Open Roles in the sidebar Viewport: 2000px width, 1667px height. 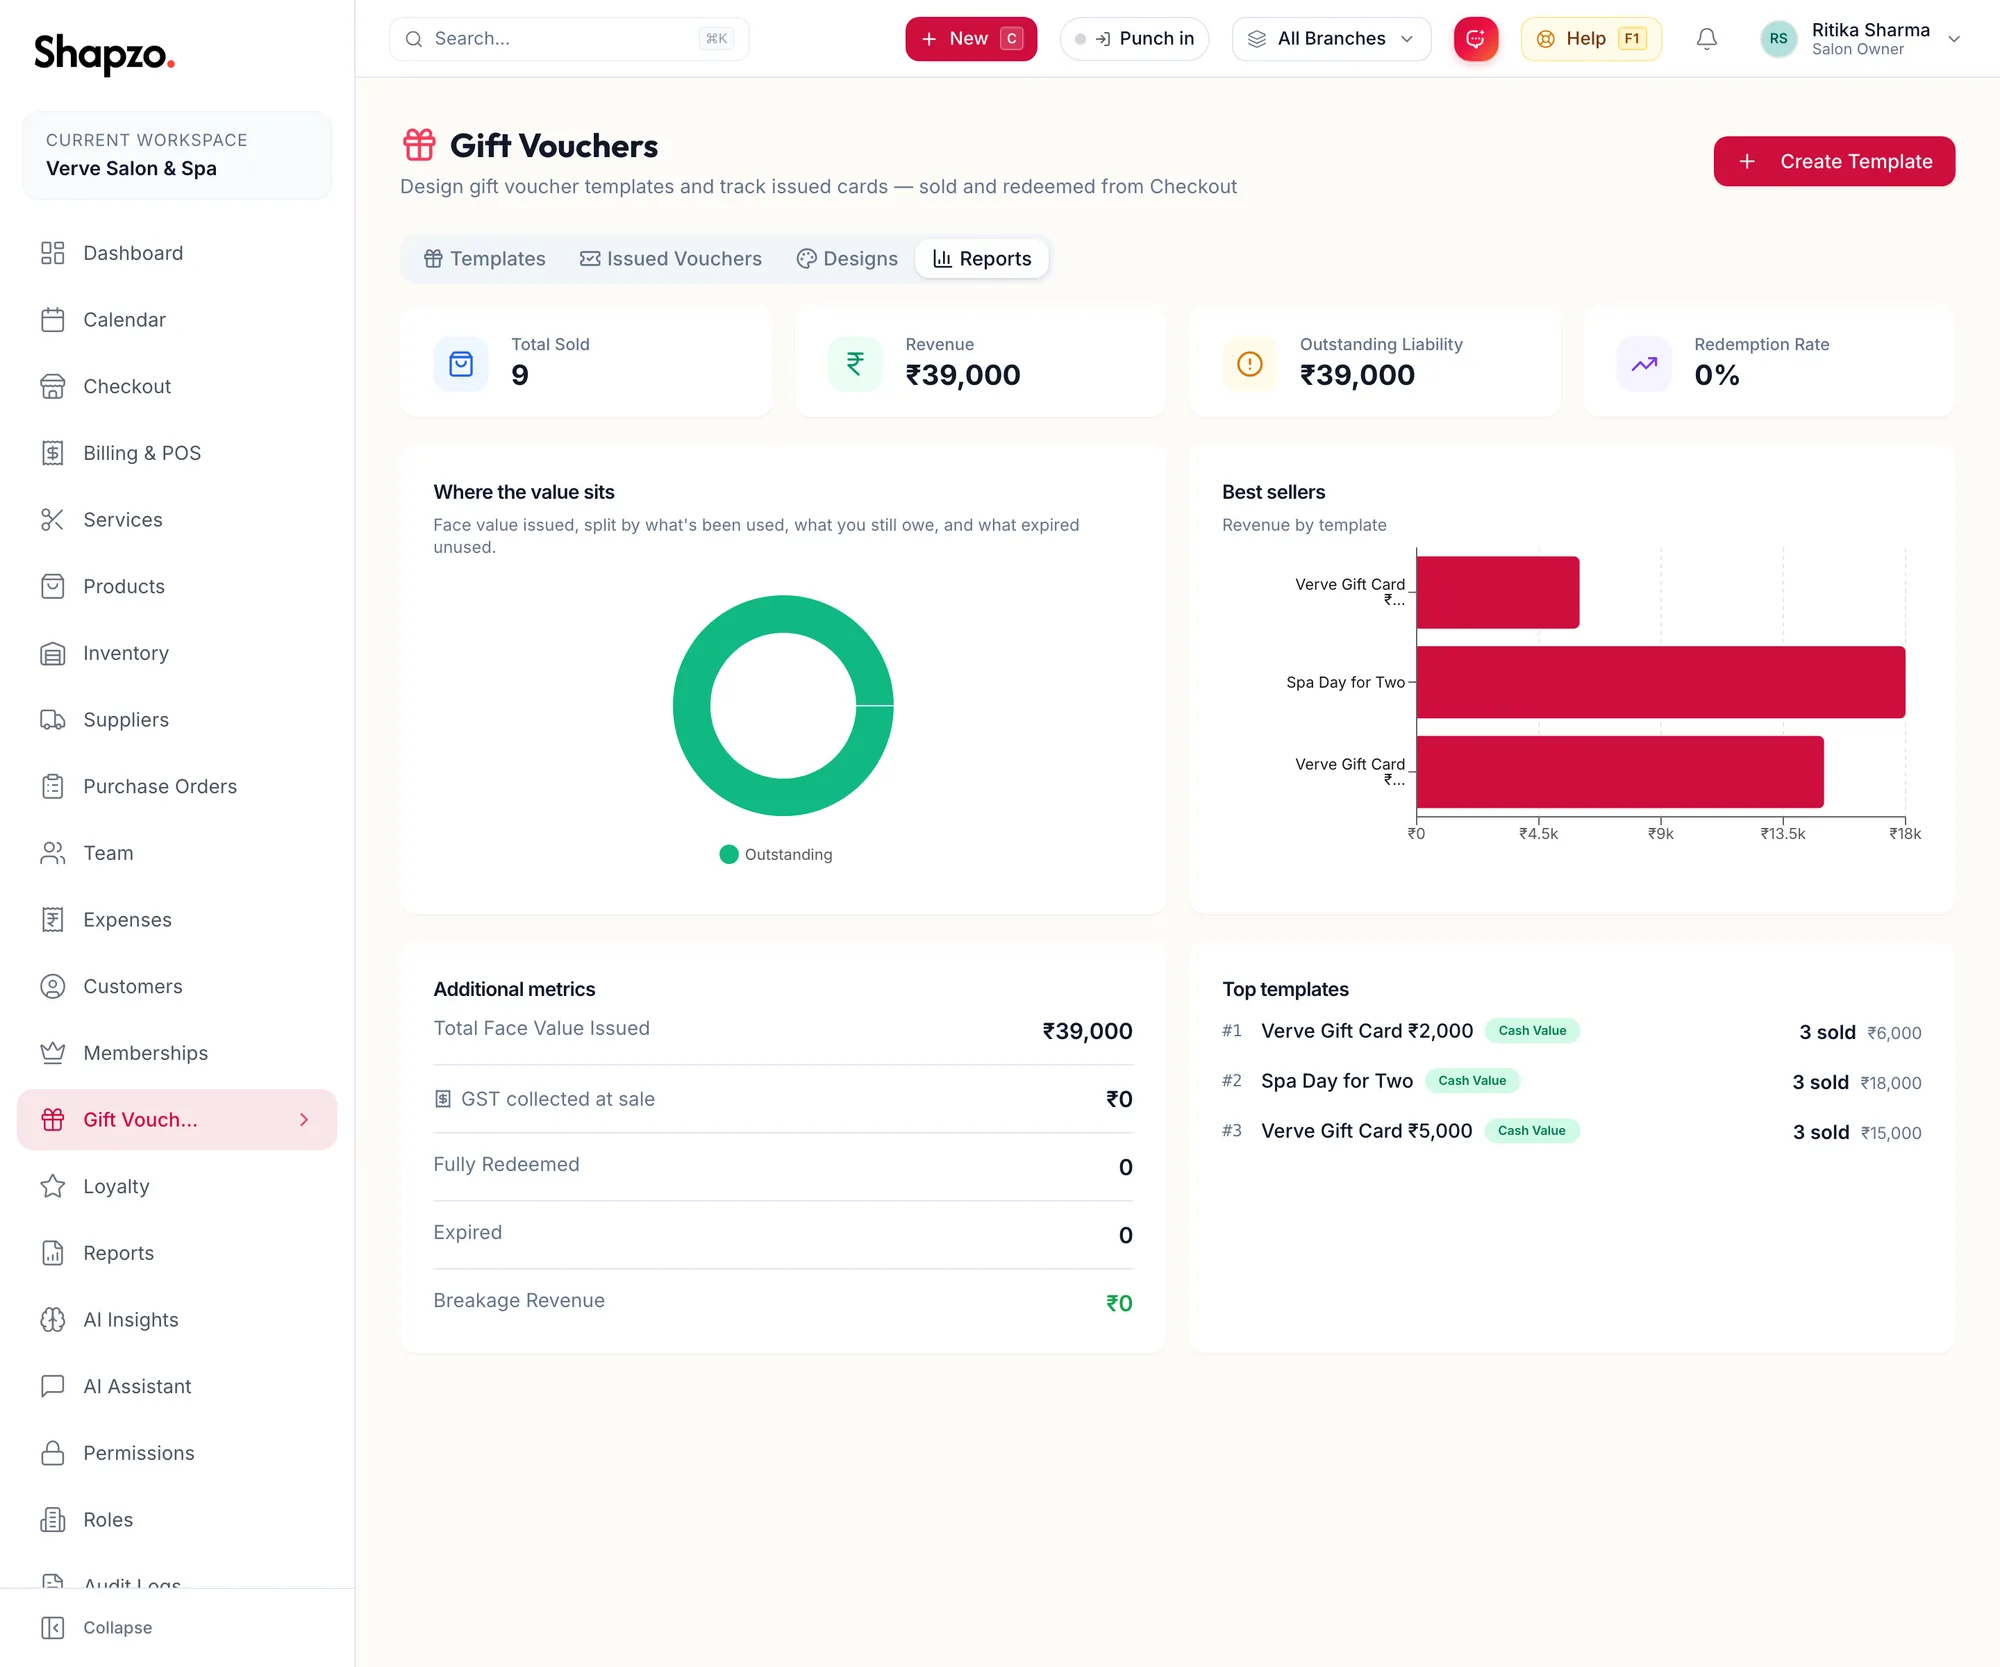(x=177, y=1520)
